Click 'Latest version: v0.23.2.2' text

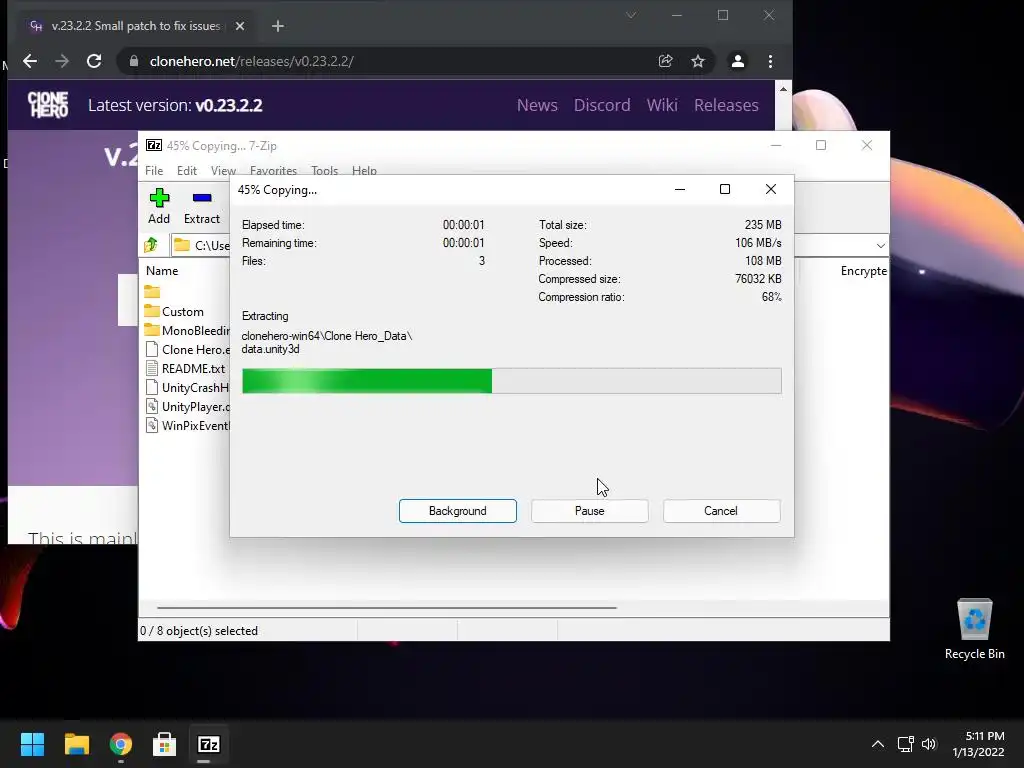(x=175, y=105)
